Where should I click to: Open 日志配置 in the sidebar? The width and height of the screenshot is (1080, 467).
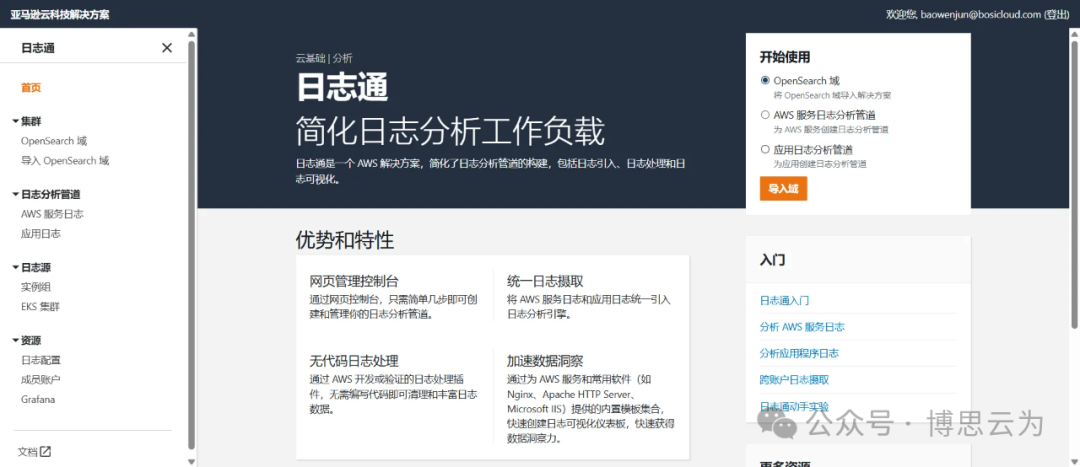click(x=41, y=360)
